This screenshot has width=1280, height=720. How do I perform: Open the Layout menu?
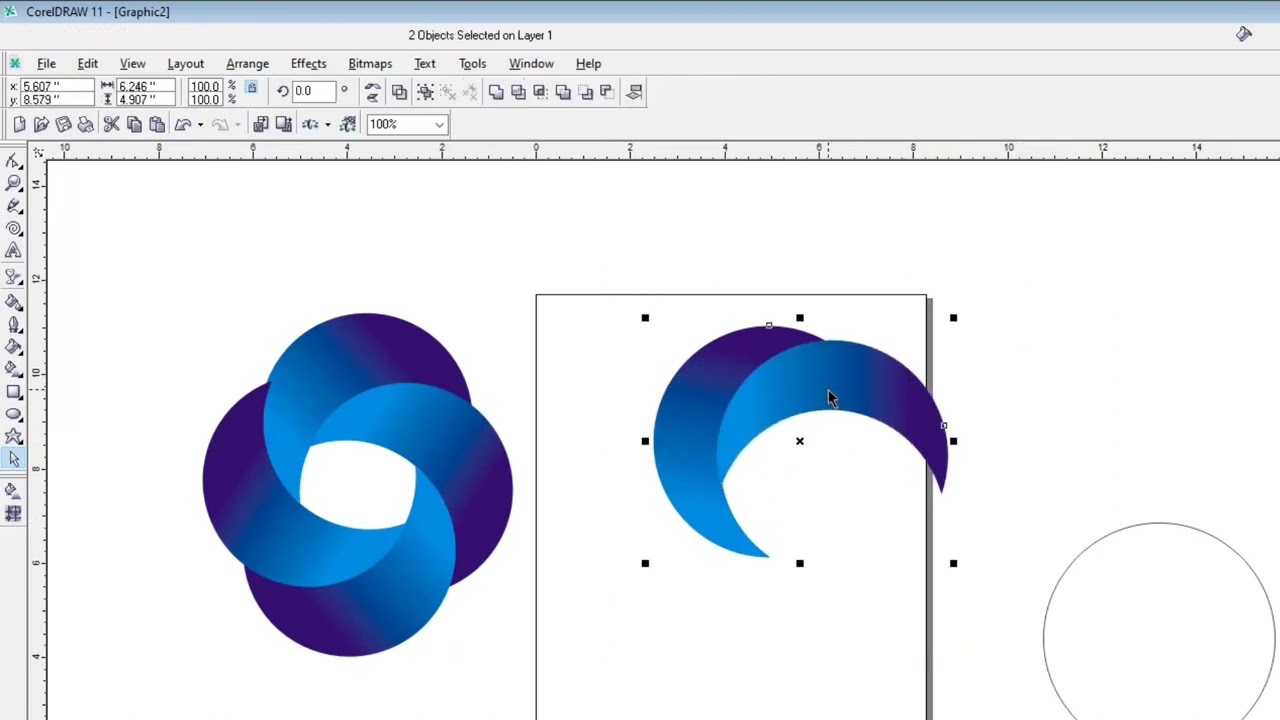point(185,63)
